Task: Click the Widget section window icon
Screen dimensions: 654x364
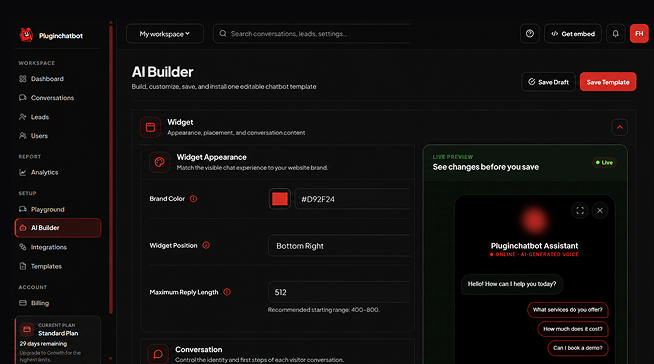Action: click(151, 127)
